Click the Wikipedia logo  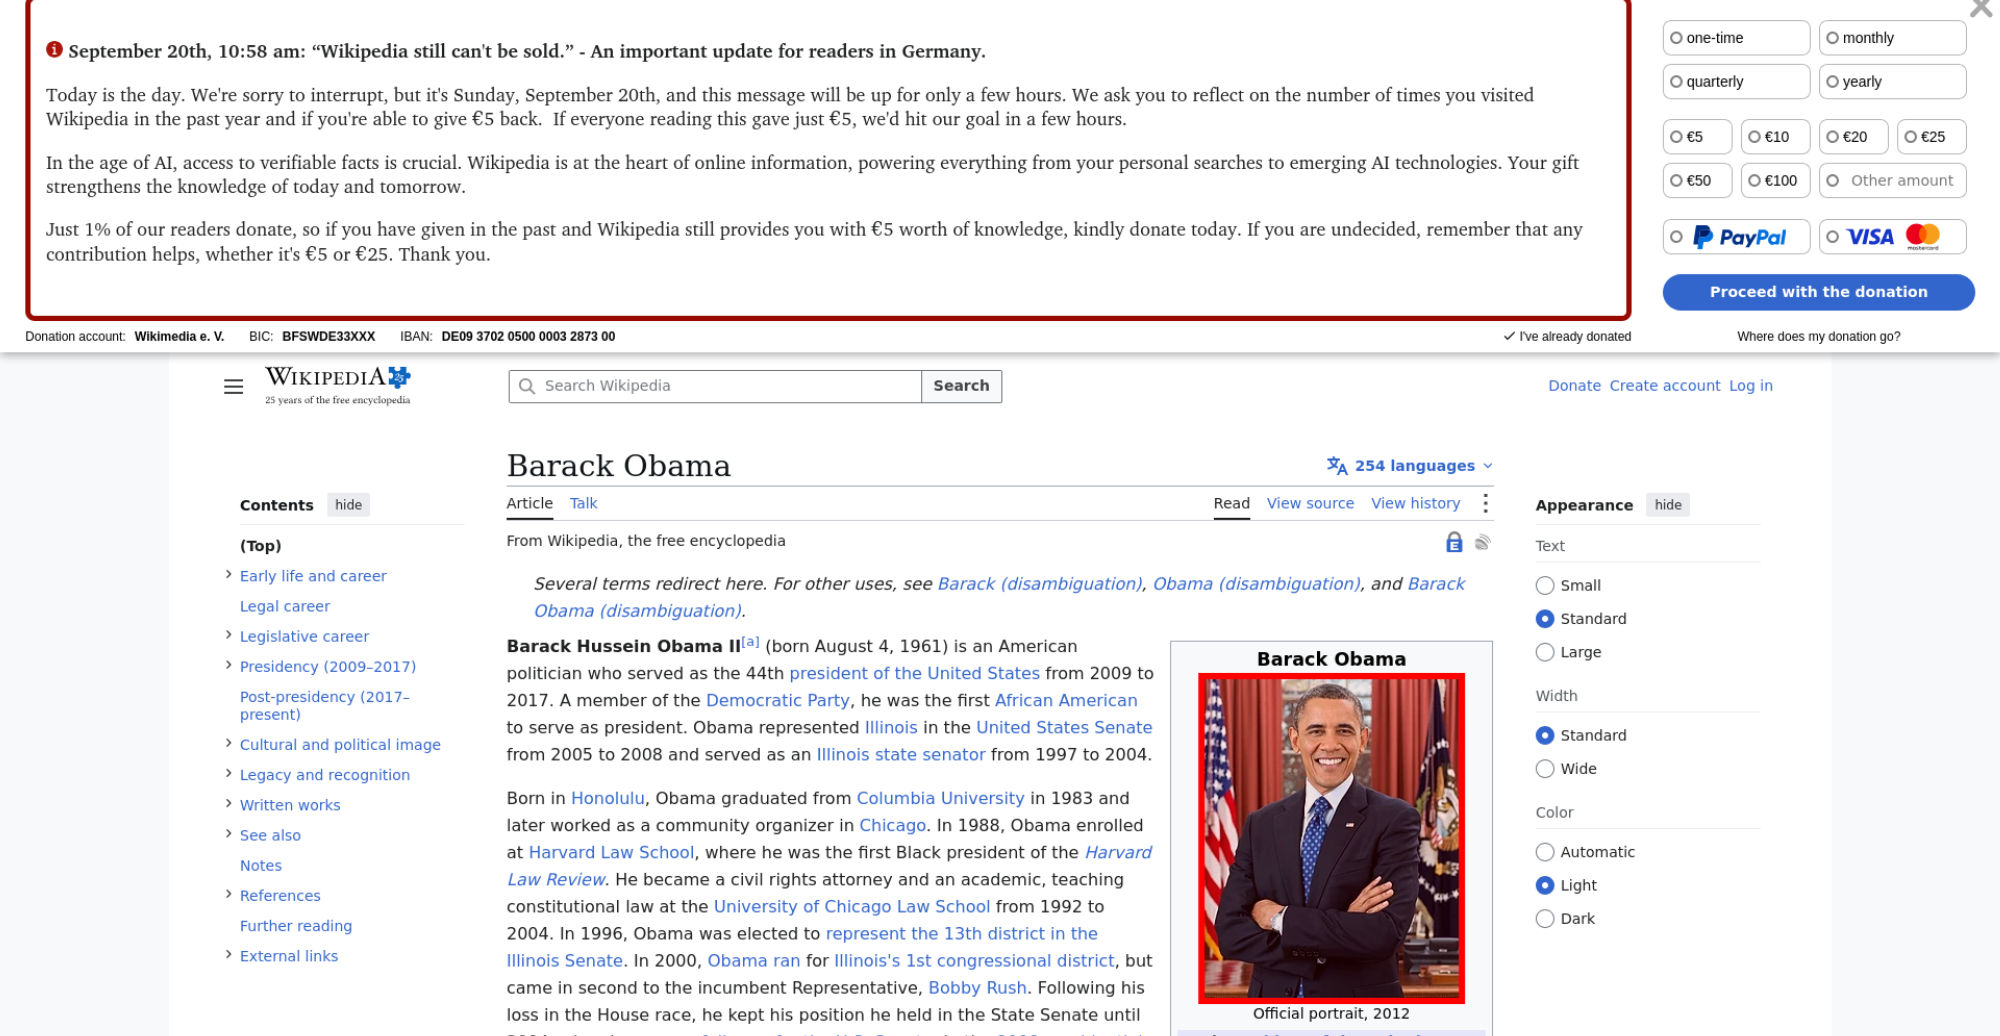[338, 385]
